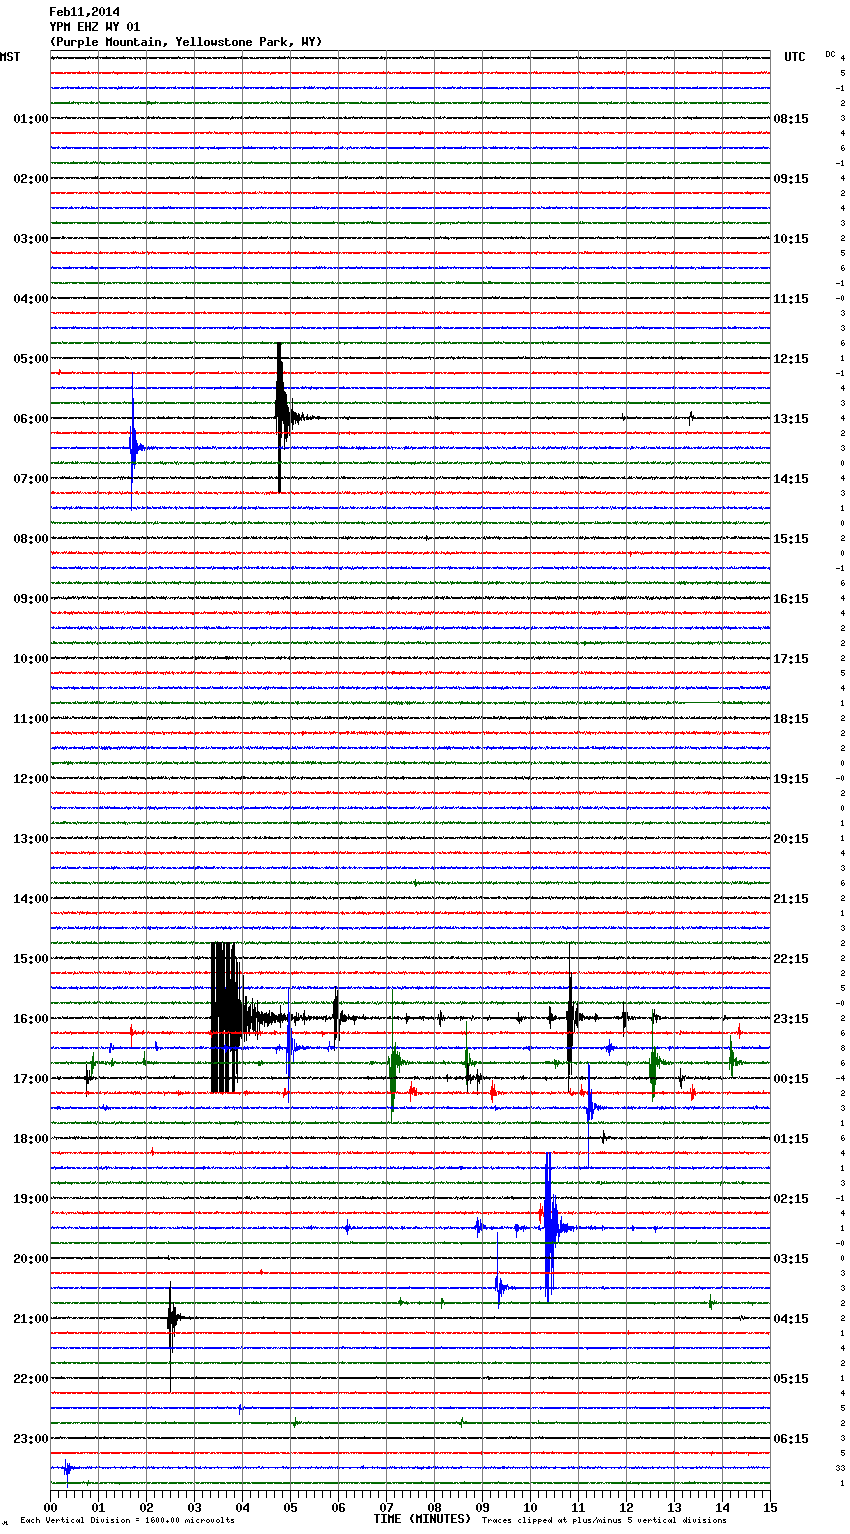Click '(Purple Mountain, Yellowstone Park, WY)' subtitle
This screenshot has height=1534, width=850.
coord(186,42)
